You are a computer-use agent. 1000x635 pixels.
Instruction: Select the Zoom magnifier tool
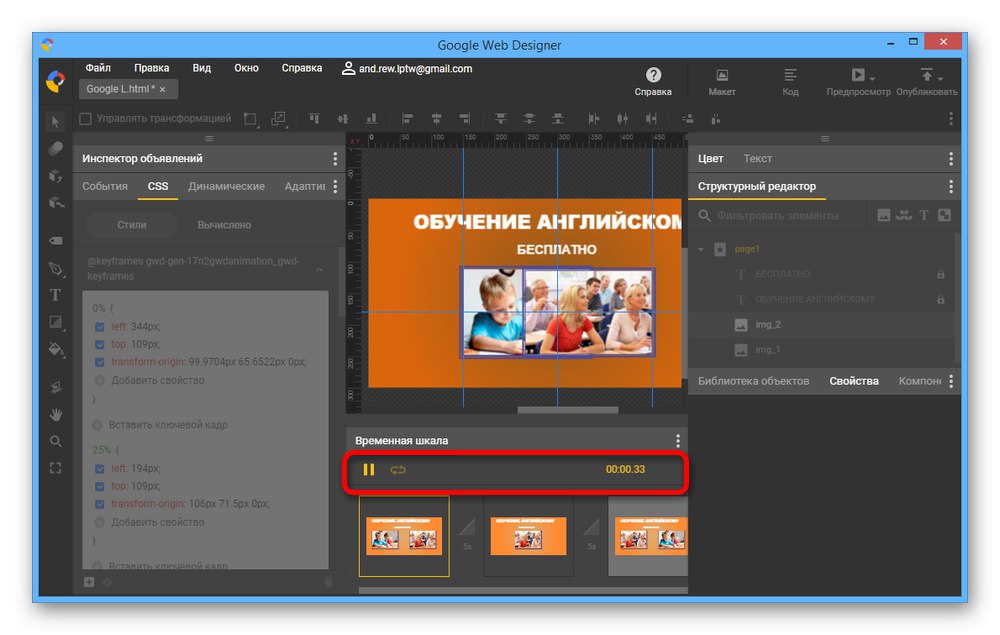(55, 441)
